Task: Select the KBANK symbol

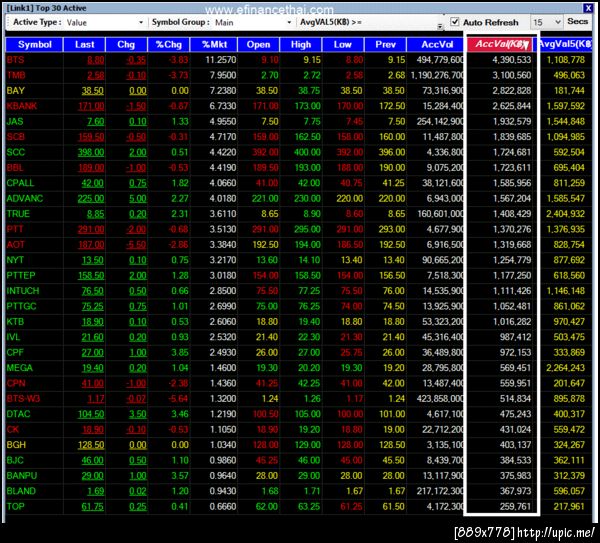Action: pyautogui.click(x=22, y=106)
